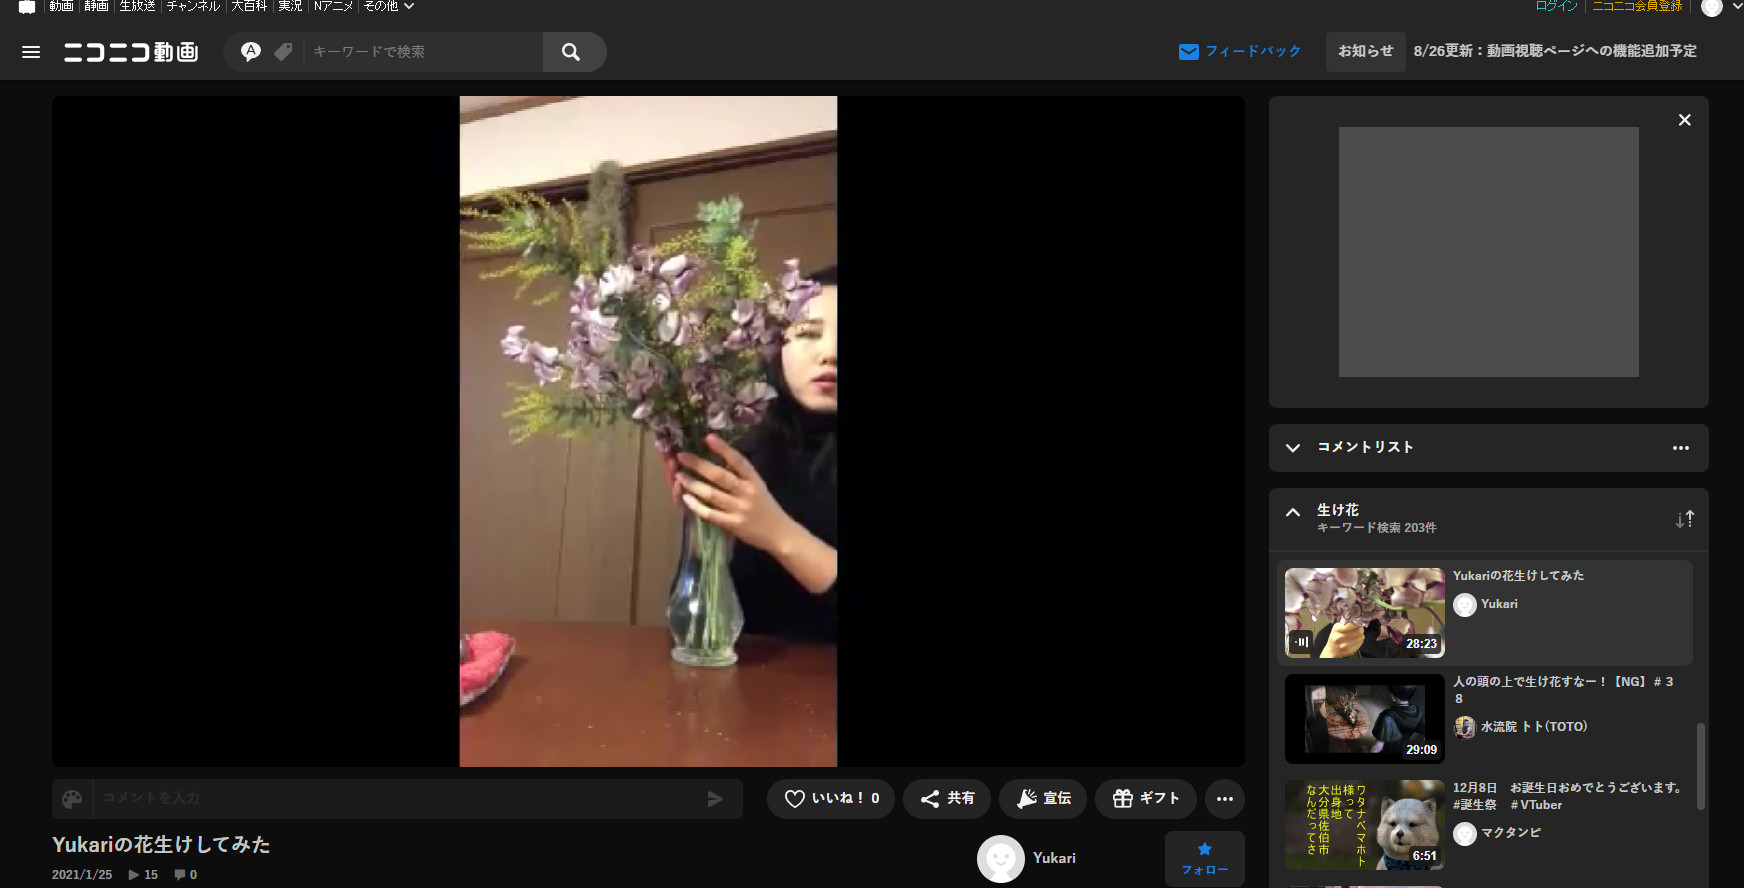Click Yukari name in playlist item
The width and height of the screenshot is (1744, 888).
click(1499, 604)
